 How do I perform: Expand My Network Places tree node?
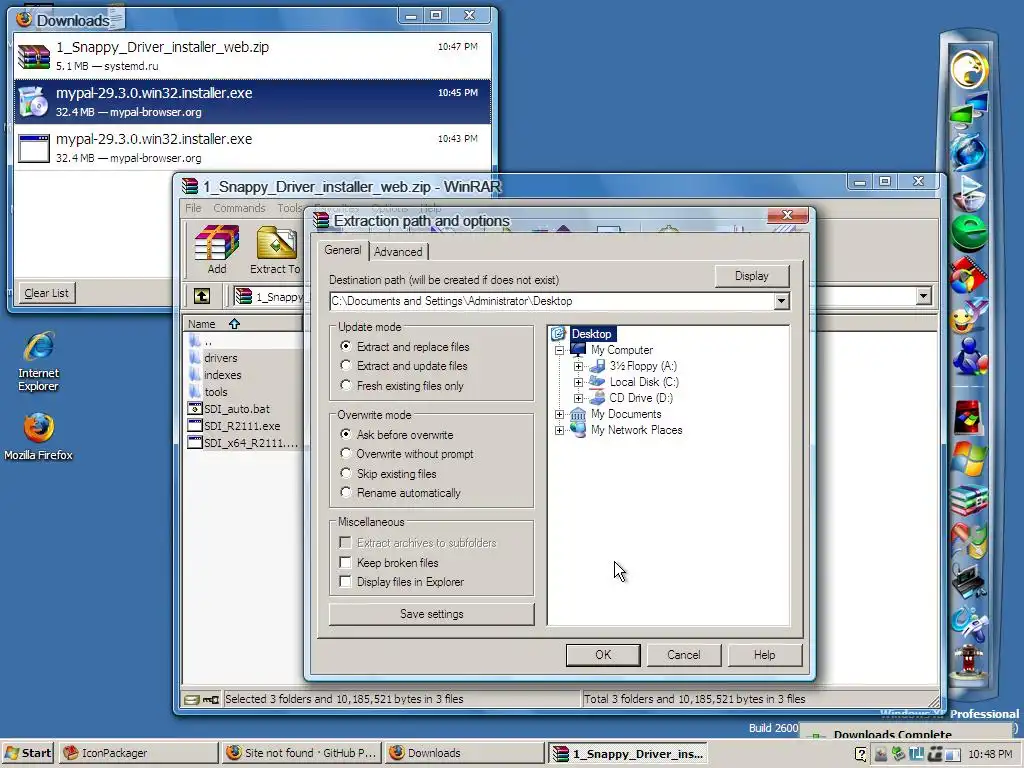(559, 430)
